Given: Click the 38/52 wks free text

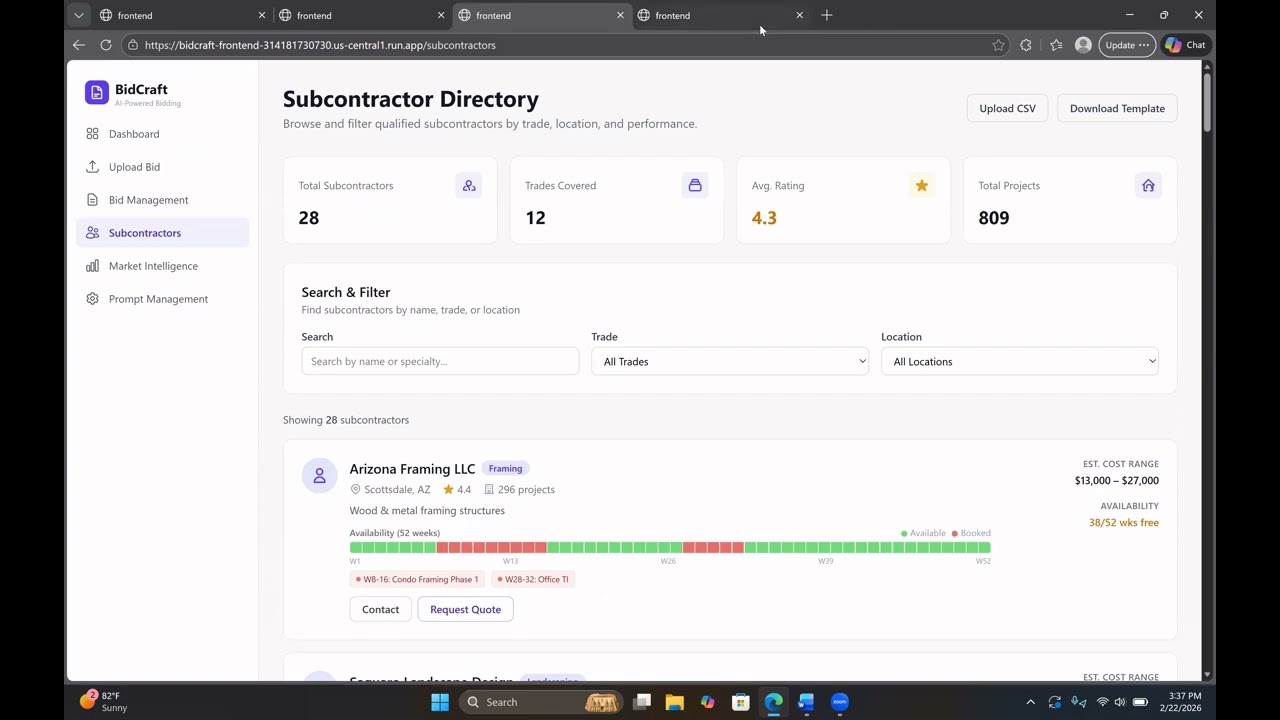Looking at the screenshot, I should pos(1124,522).
